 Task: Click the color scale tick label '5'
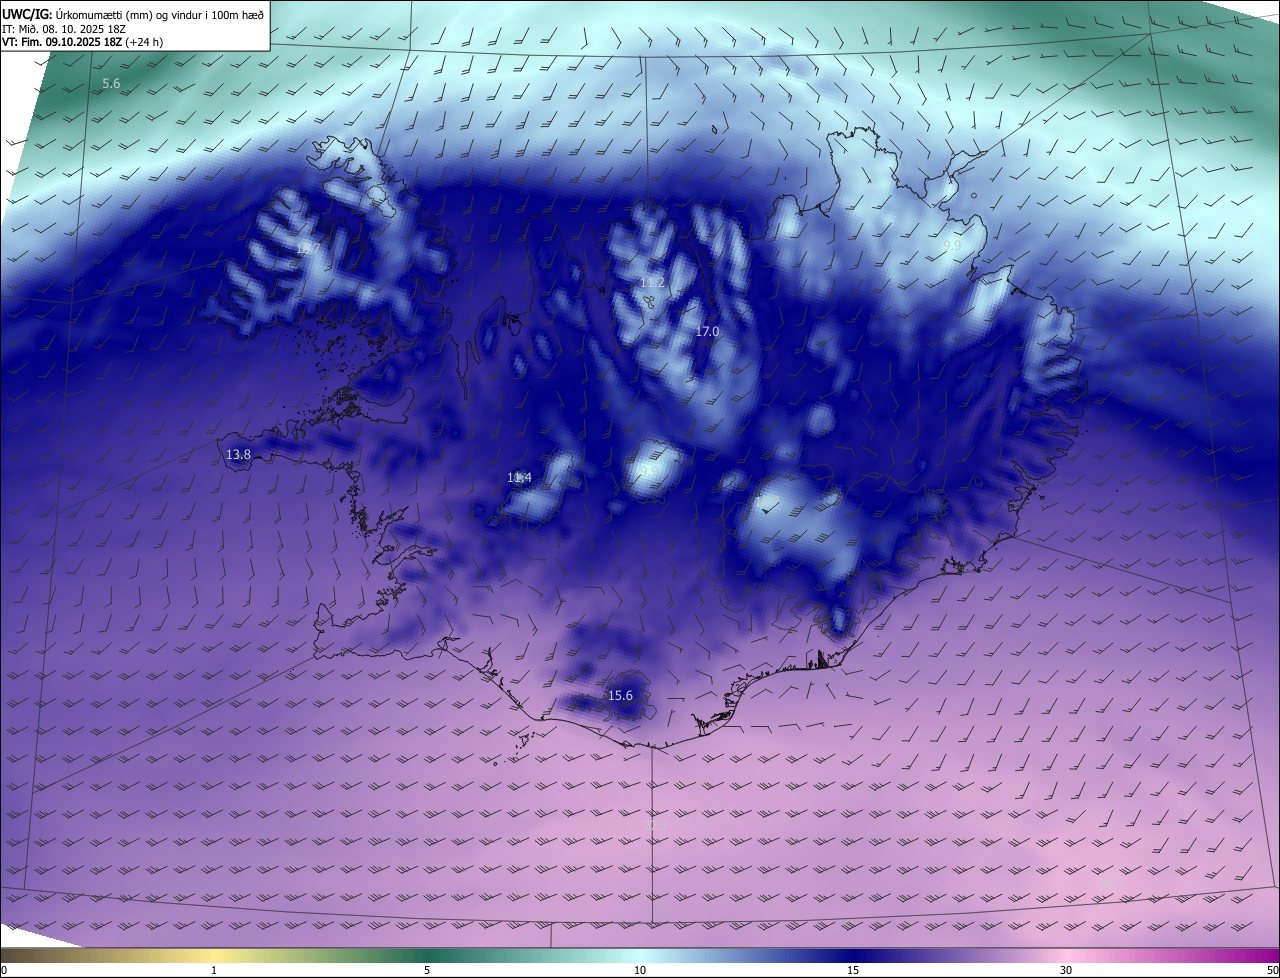click(427, 970)
